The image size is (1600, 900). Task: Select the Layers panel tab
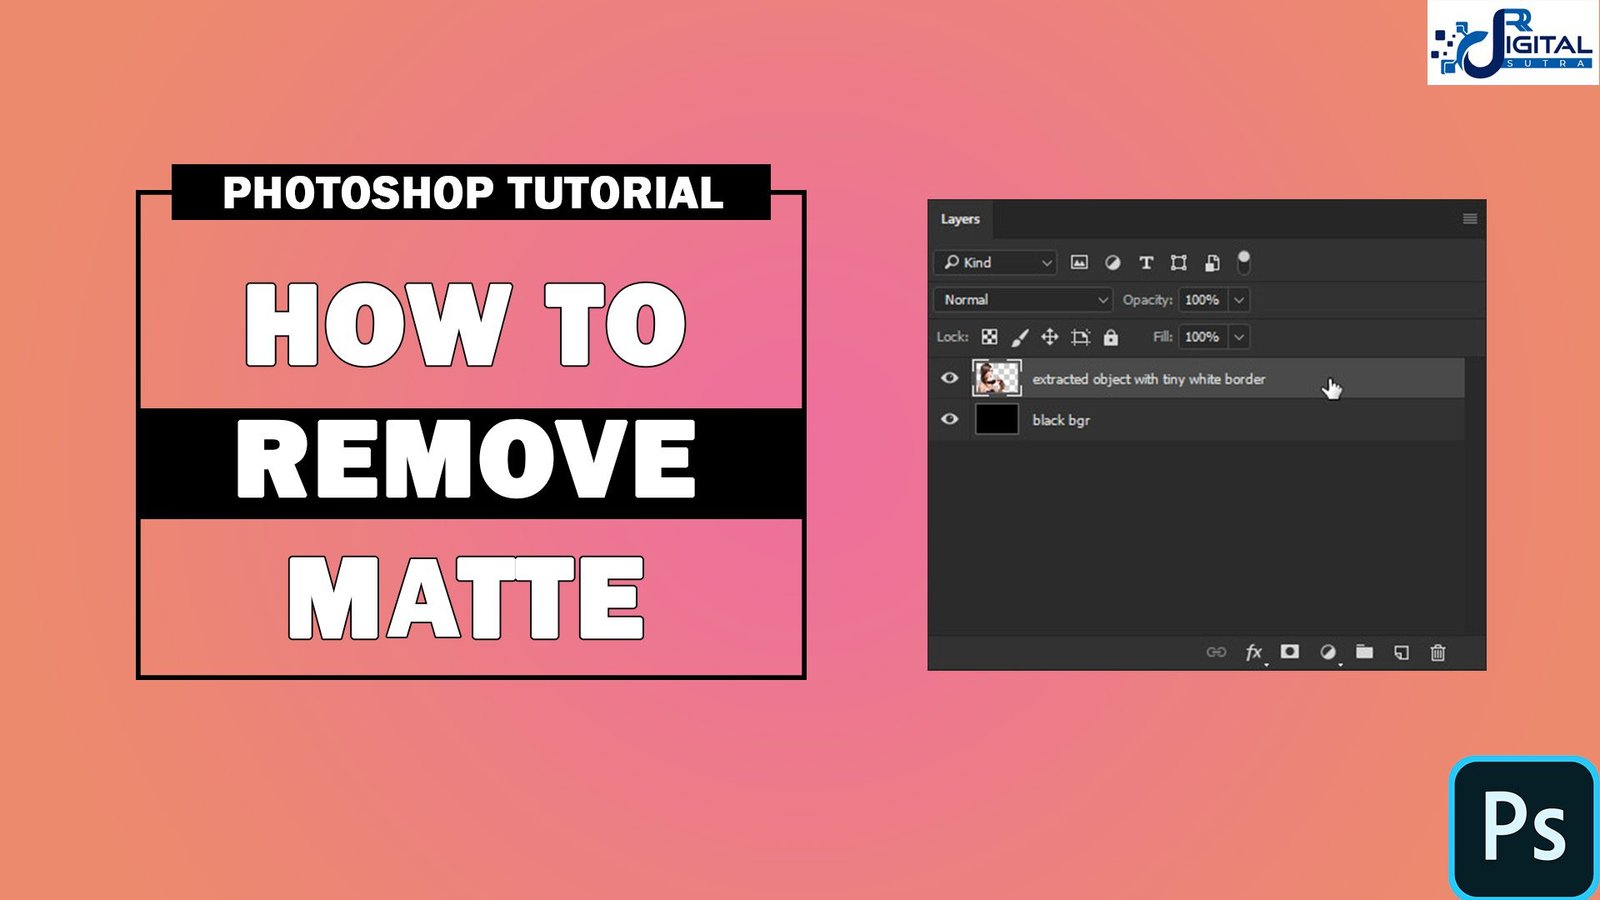pos(960,219)
